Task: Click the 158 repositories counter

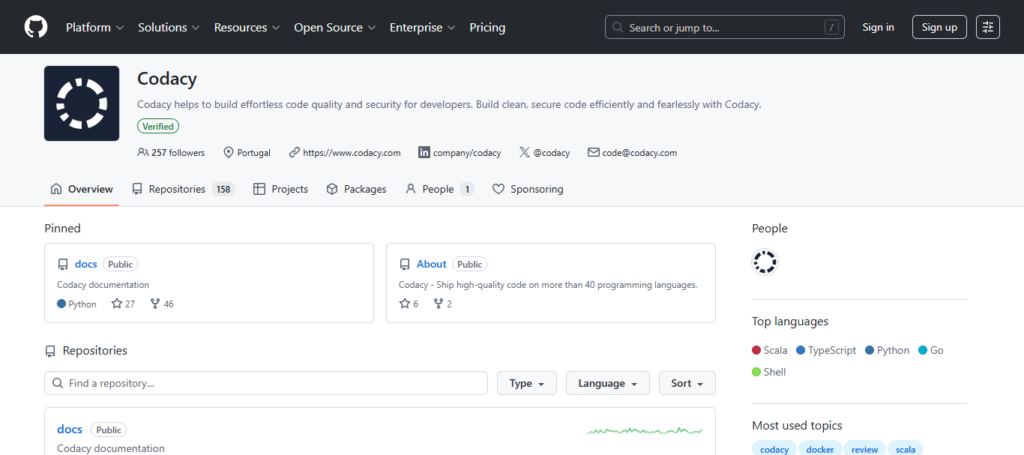Action: pos(224,189)
